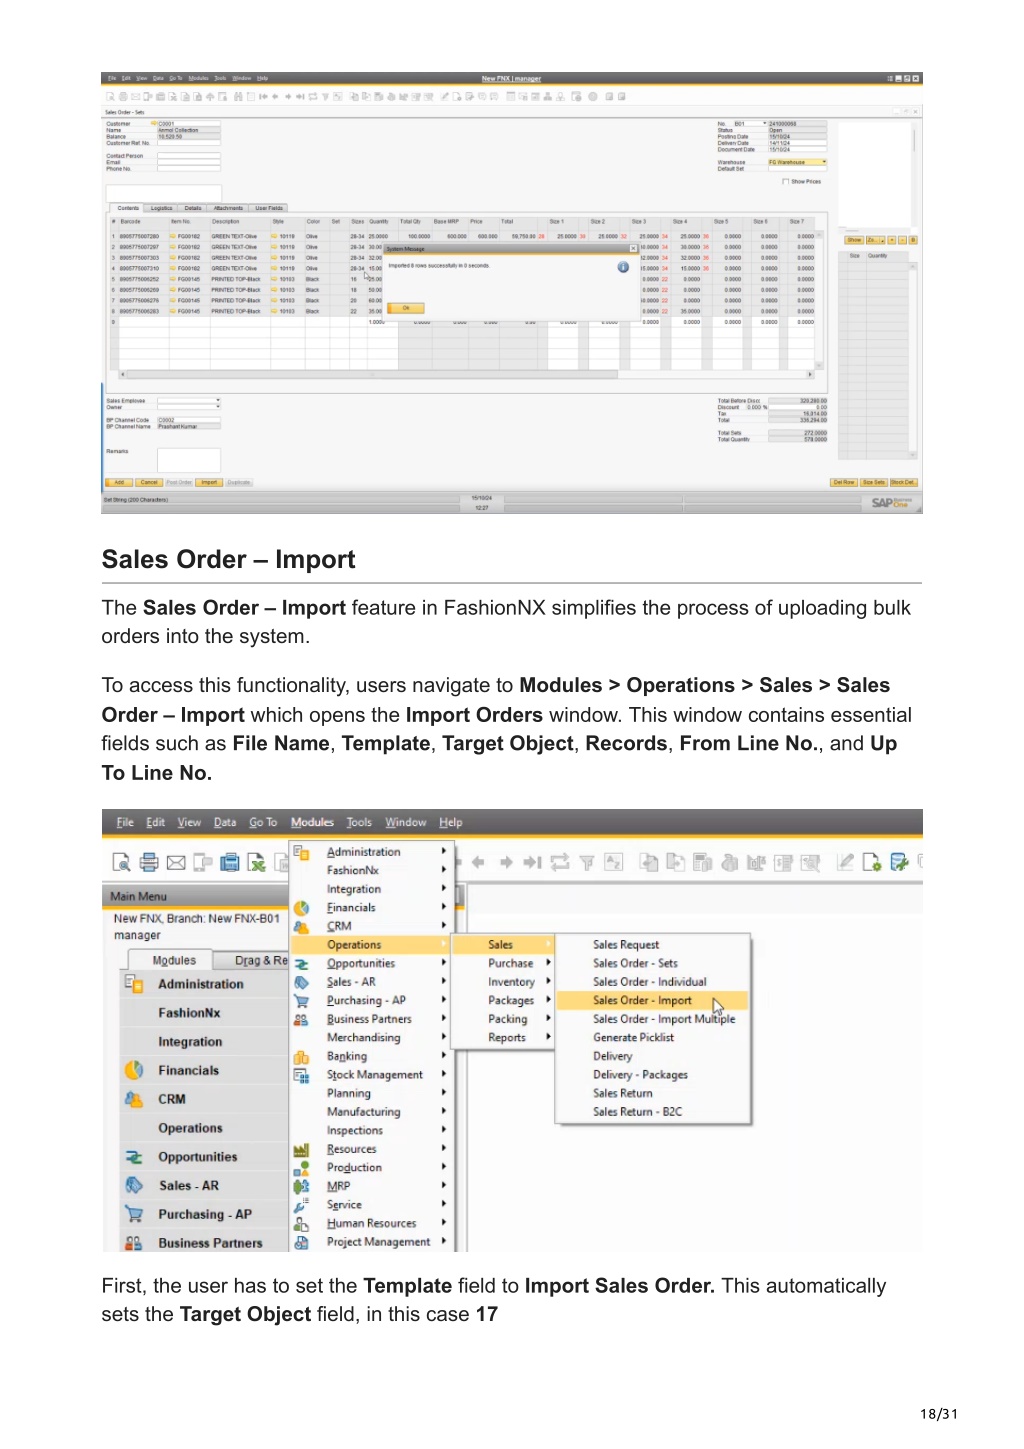Click the MRP icon in the Modules dropdown
This screenshot has height=1449, width=1024.
pyautogui.click(x=301, y=1187)
